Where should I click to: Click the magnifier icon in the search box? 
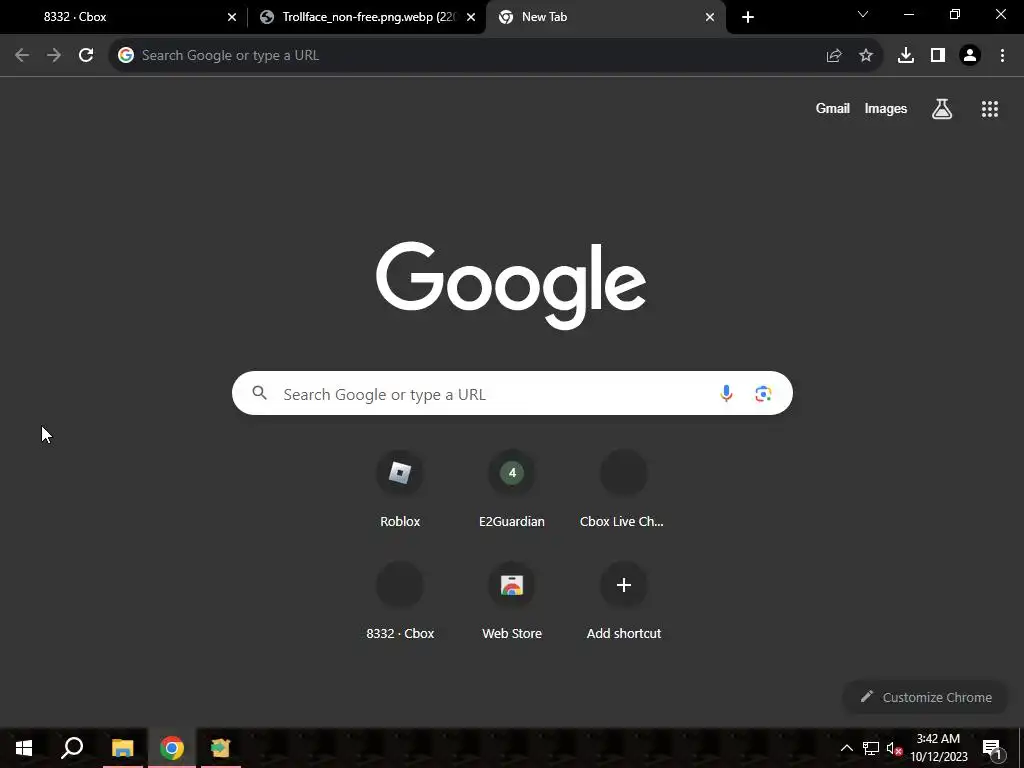pos(260,392)
